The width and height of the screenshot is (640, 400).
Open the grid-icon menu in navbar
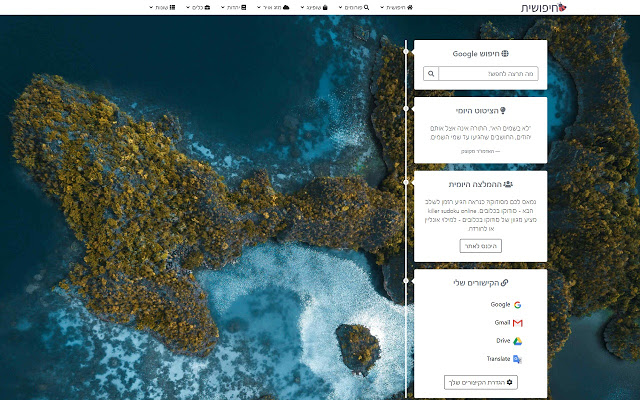[162, 7]
